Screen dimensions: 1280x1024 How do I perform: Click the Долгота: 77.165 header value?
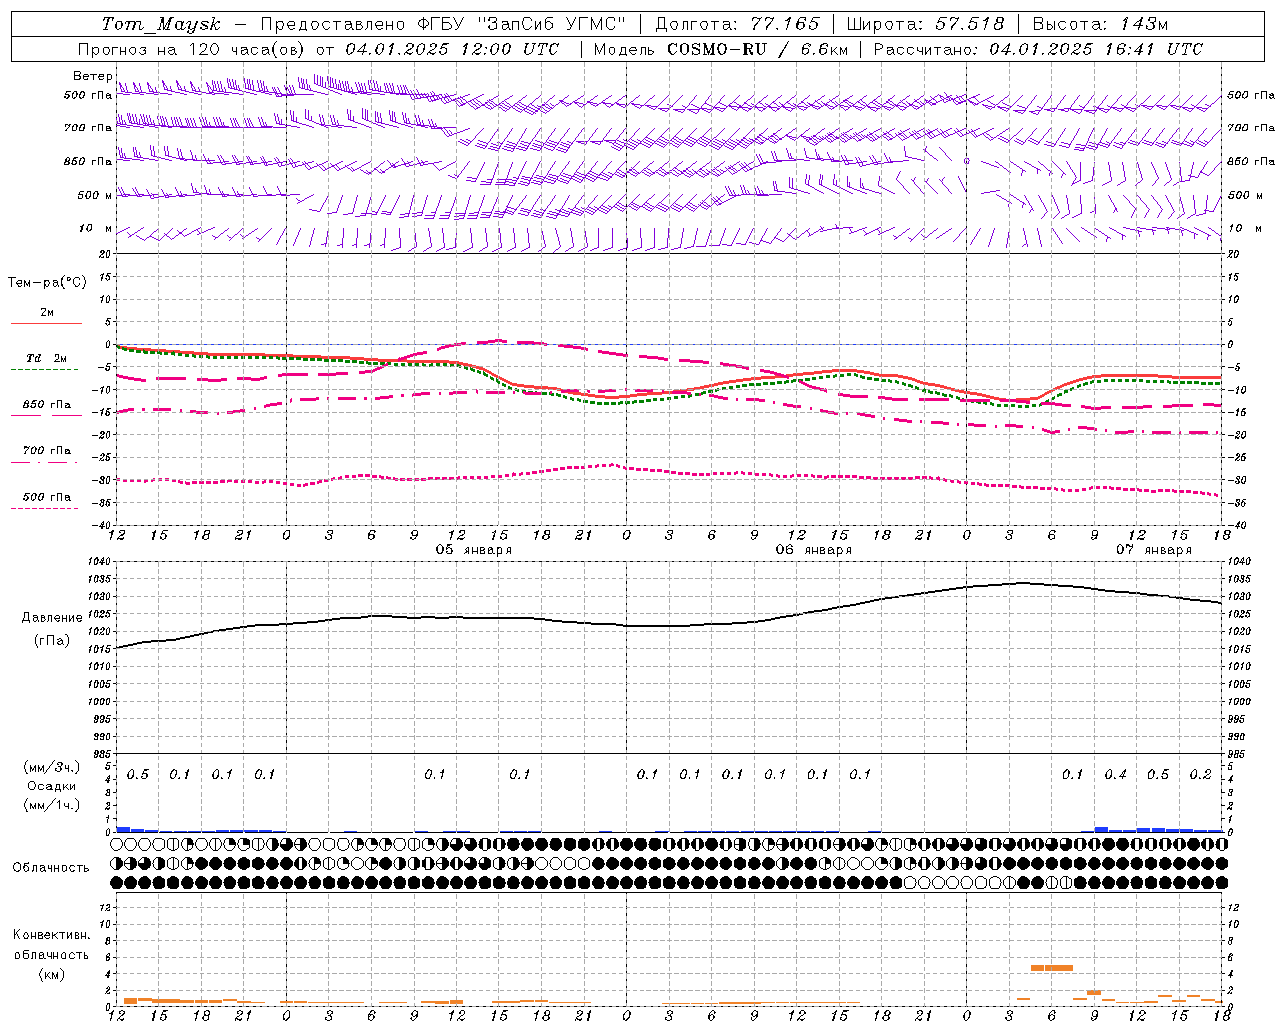[737, 24]
